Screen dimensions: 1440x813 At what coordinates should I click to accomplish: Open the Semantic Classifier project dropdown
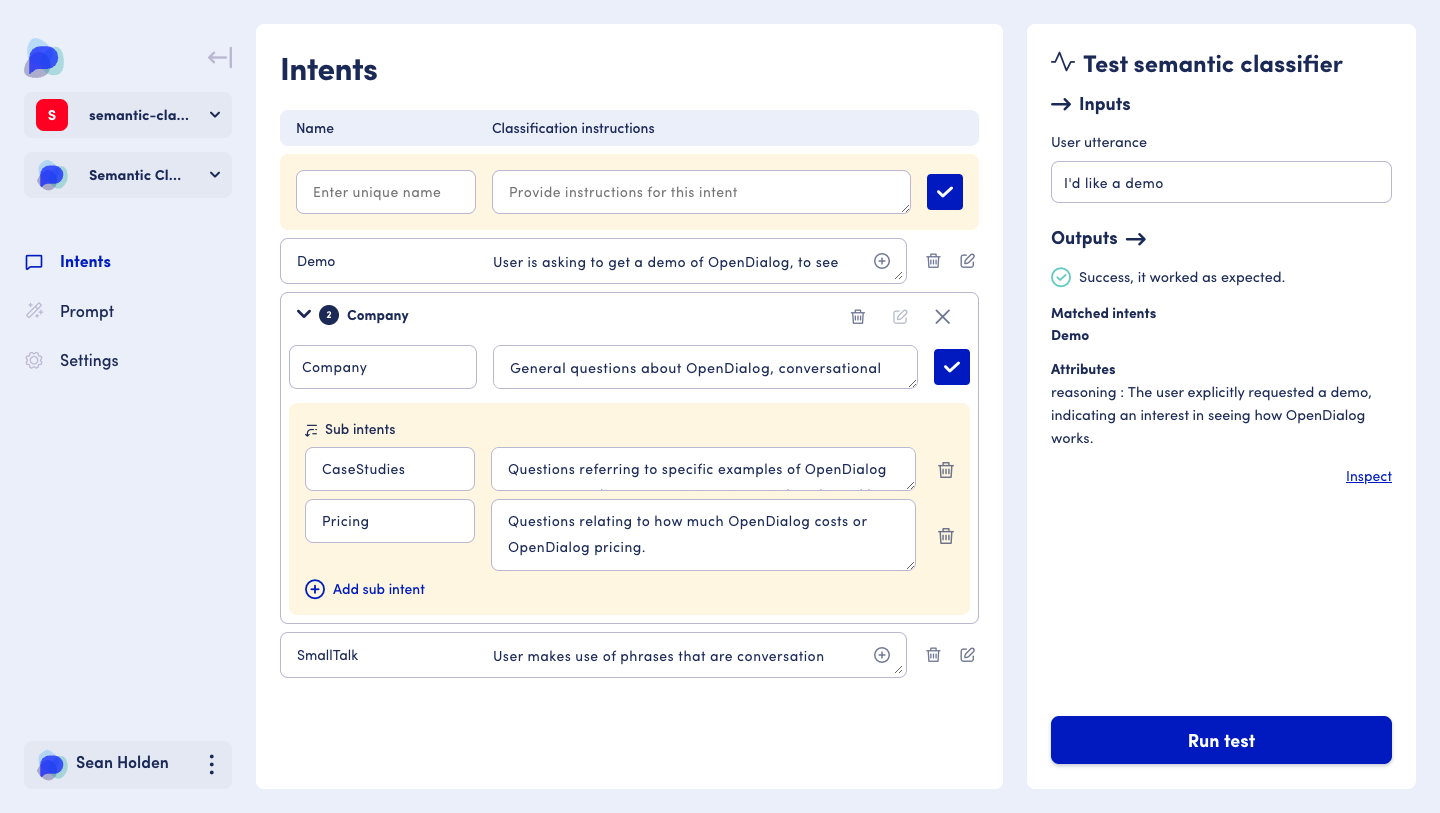tap(214, 175)
